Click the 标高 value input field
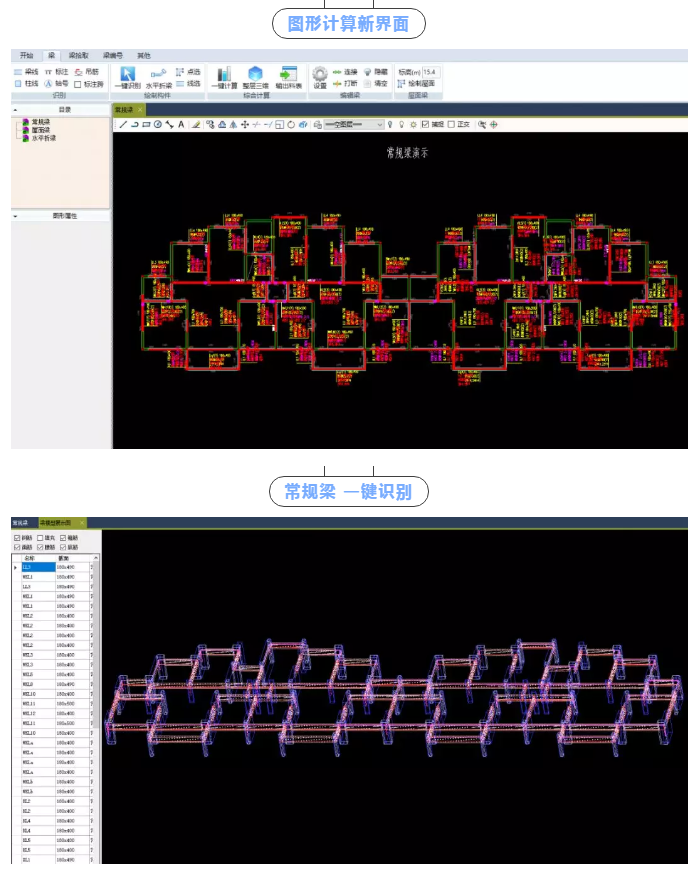 431,72
